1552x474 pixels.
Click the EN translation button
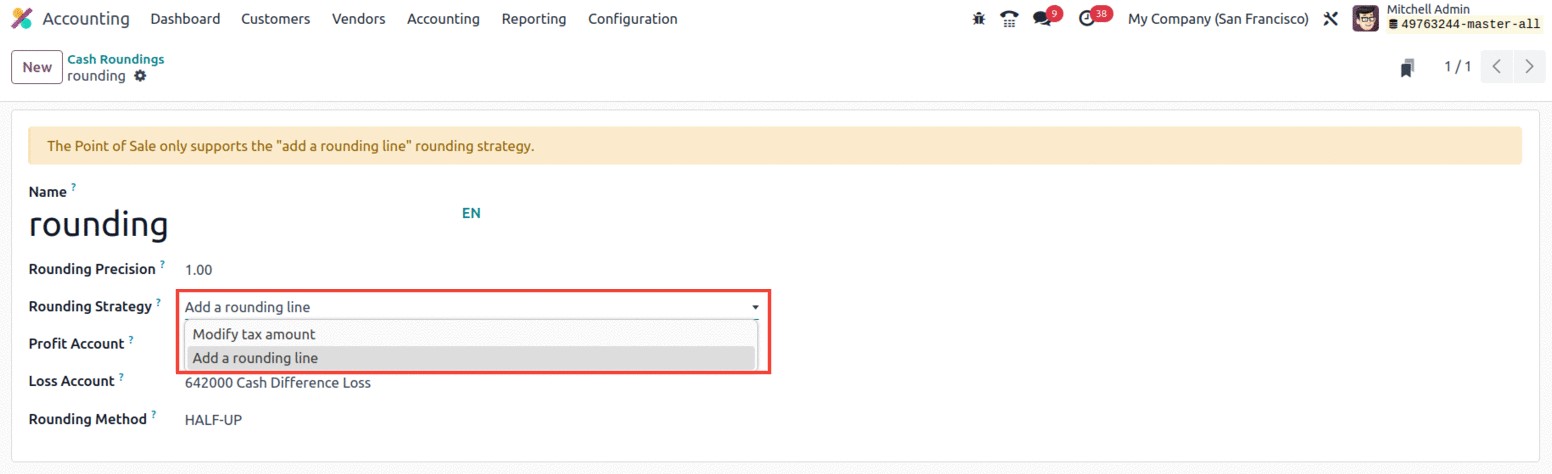[471, 213]
